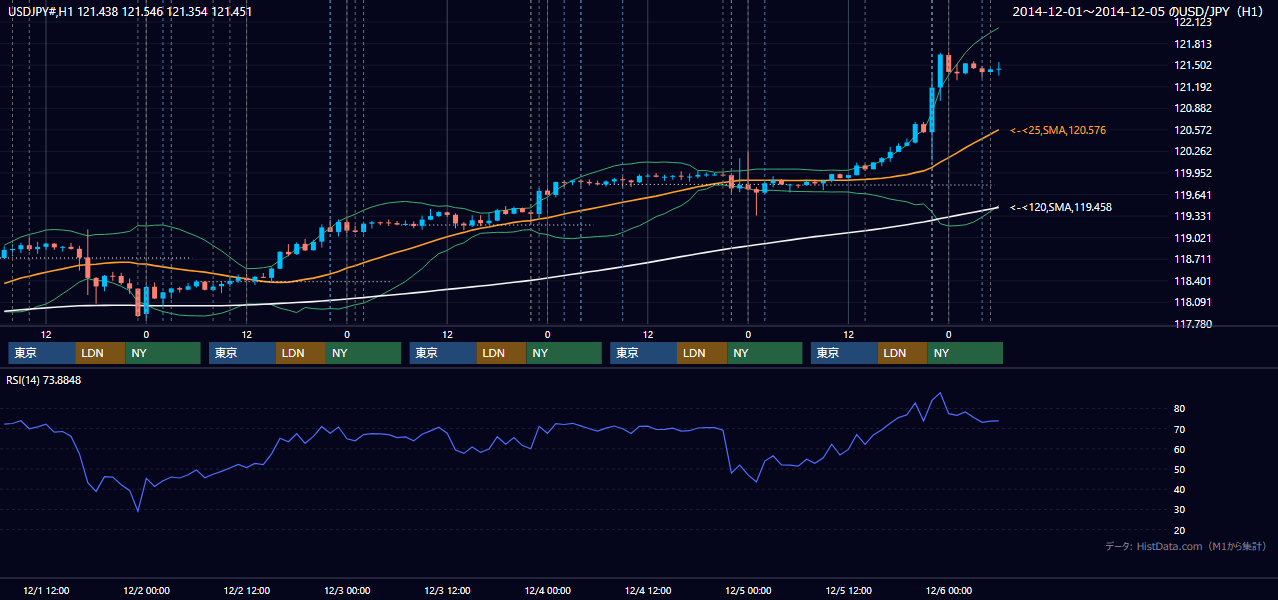
Task: Select the 東京 session block above 12/3 12:00
Action: tap(443, 353)
